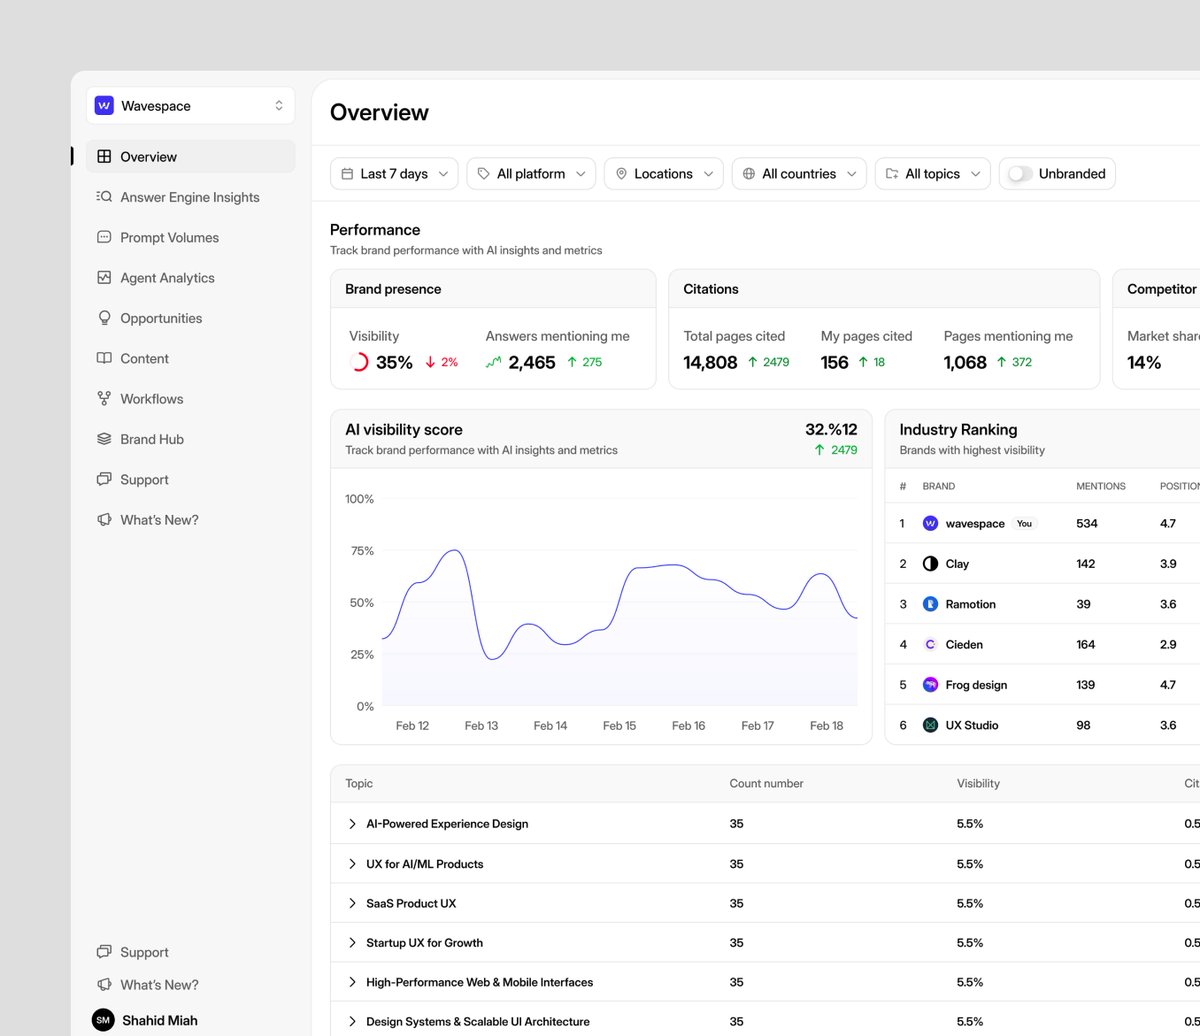Click the Workflows branch icon

point(104,399)
